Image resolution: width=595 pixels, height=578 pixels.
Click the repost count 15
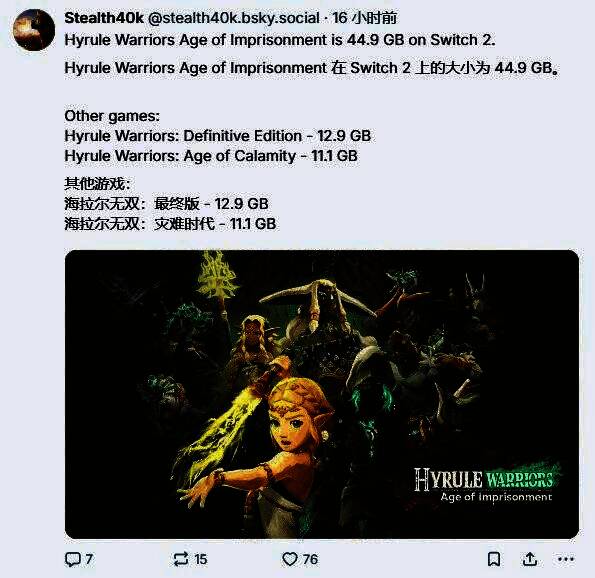(201, 559)
